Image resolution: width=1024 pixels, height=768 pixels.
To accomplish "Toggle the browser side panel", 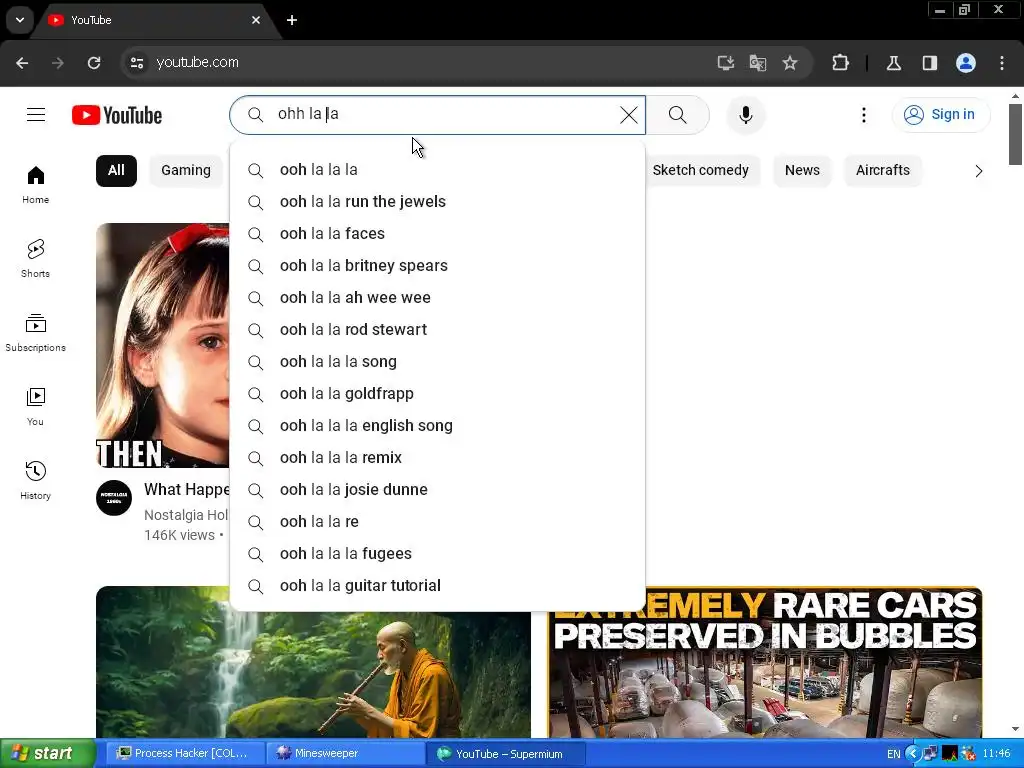I will (x=929, y=63).
